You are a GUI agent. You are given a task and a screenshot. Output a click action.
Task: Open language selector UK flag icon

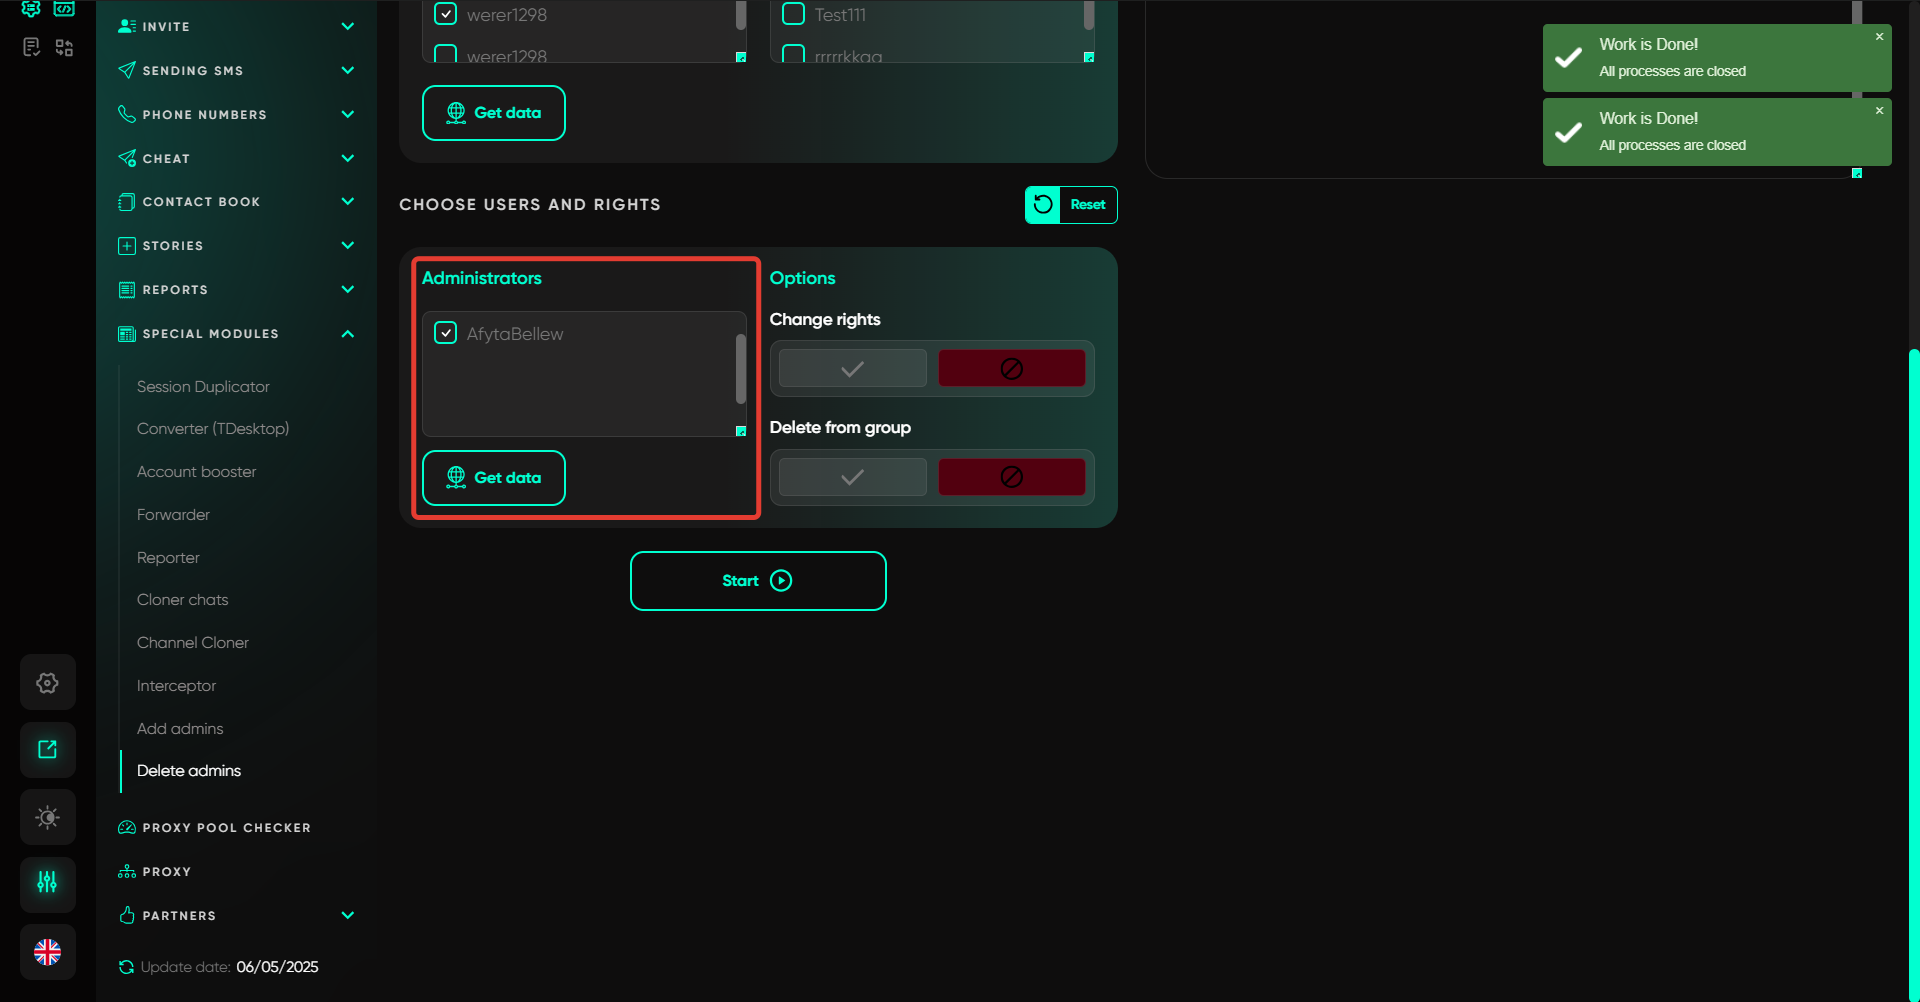pyautogui.click(x=47, y=952)
